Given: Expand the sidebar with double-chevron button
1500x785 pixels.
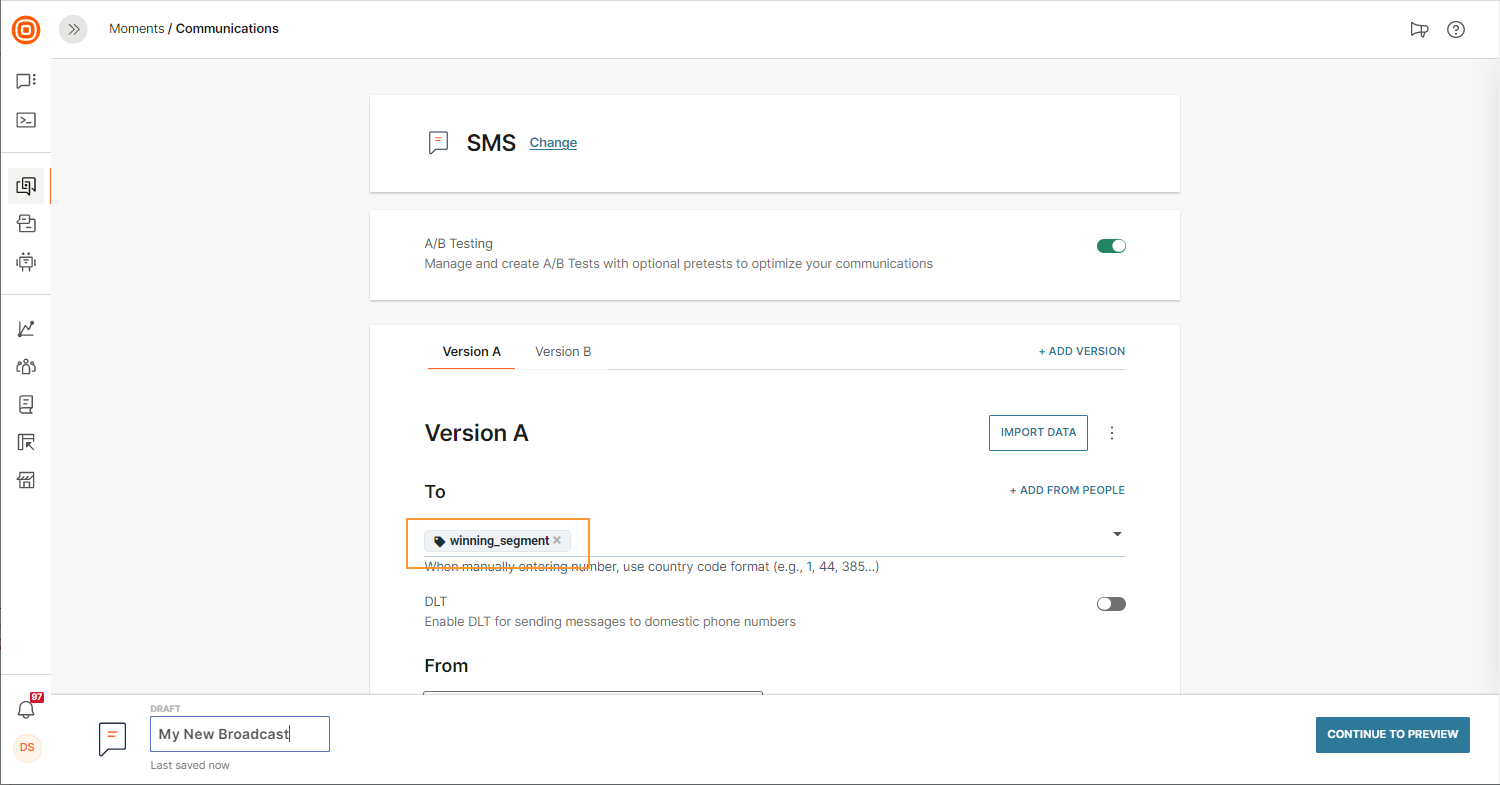Looking at the screenshot, I should coord(73,30).
